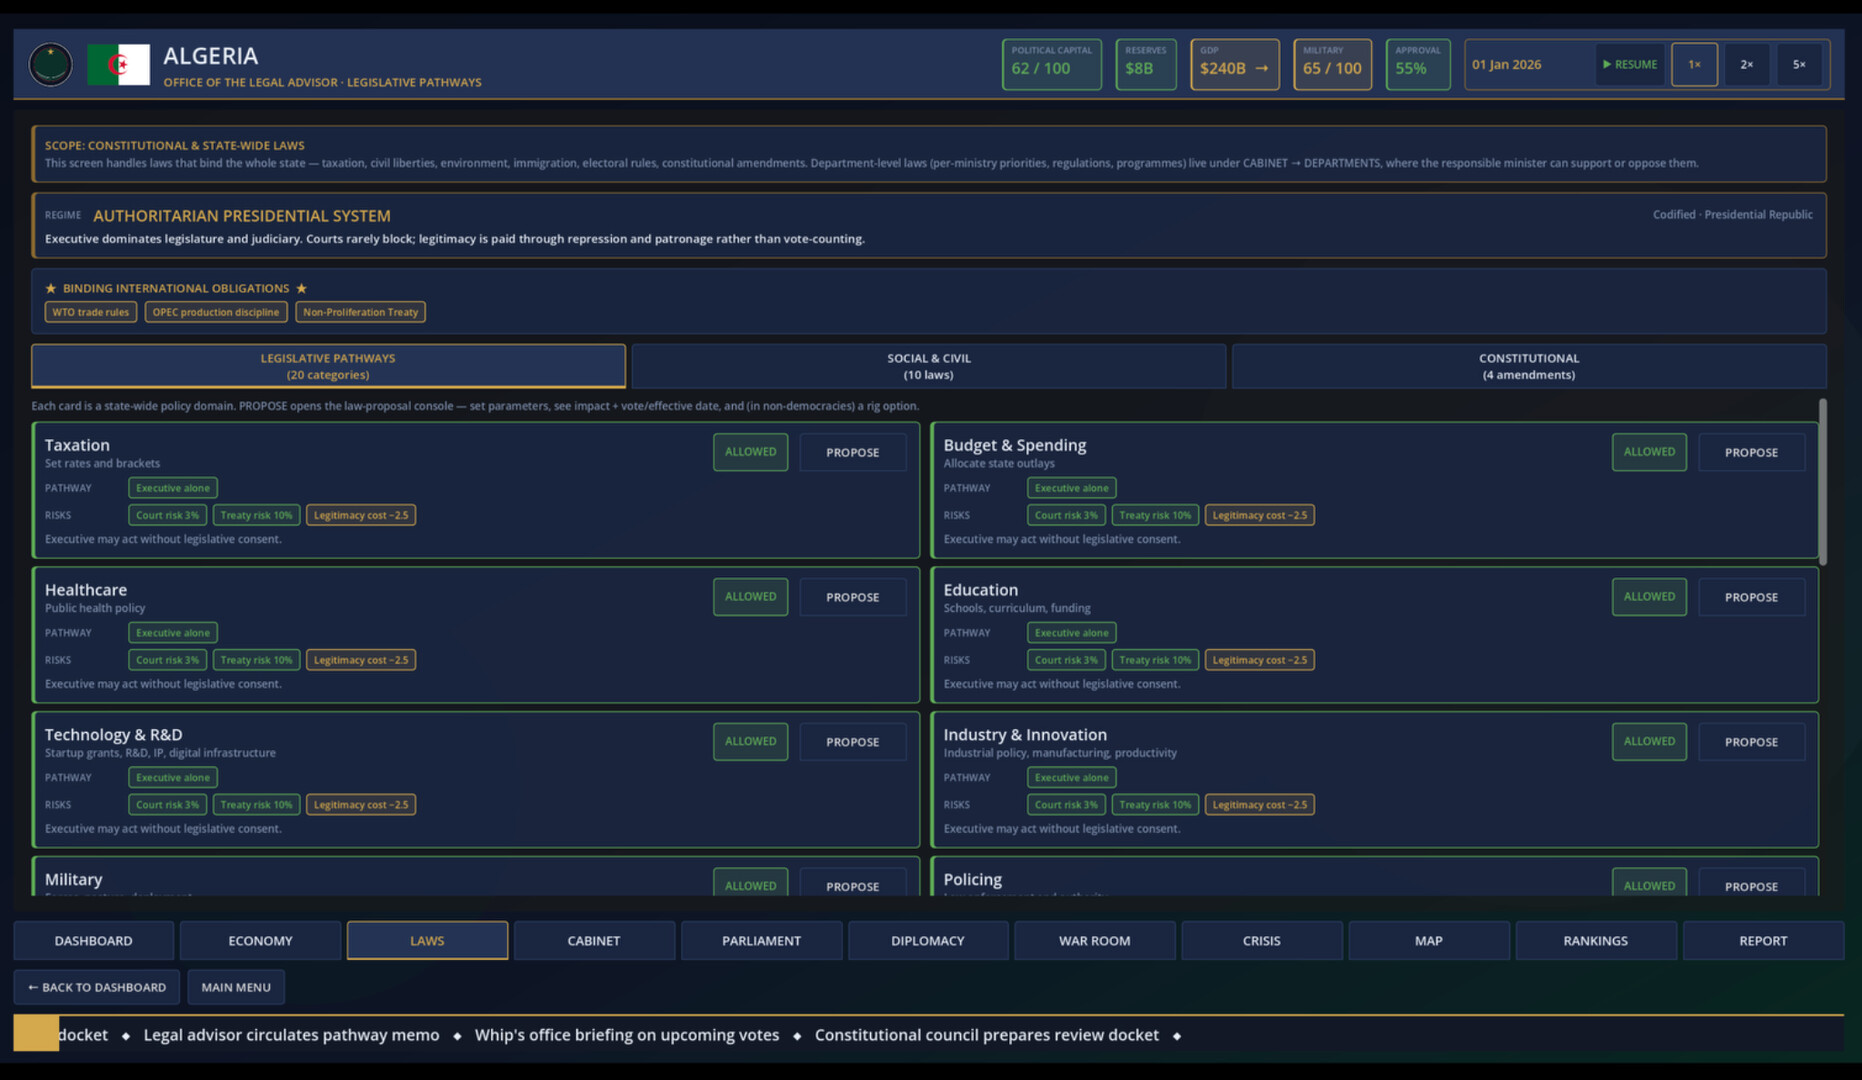Open the Crisis screen

tap(1262, 941)
